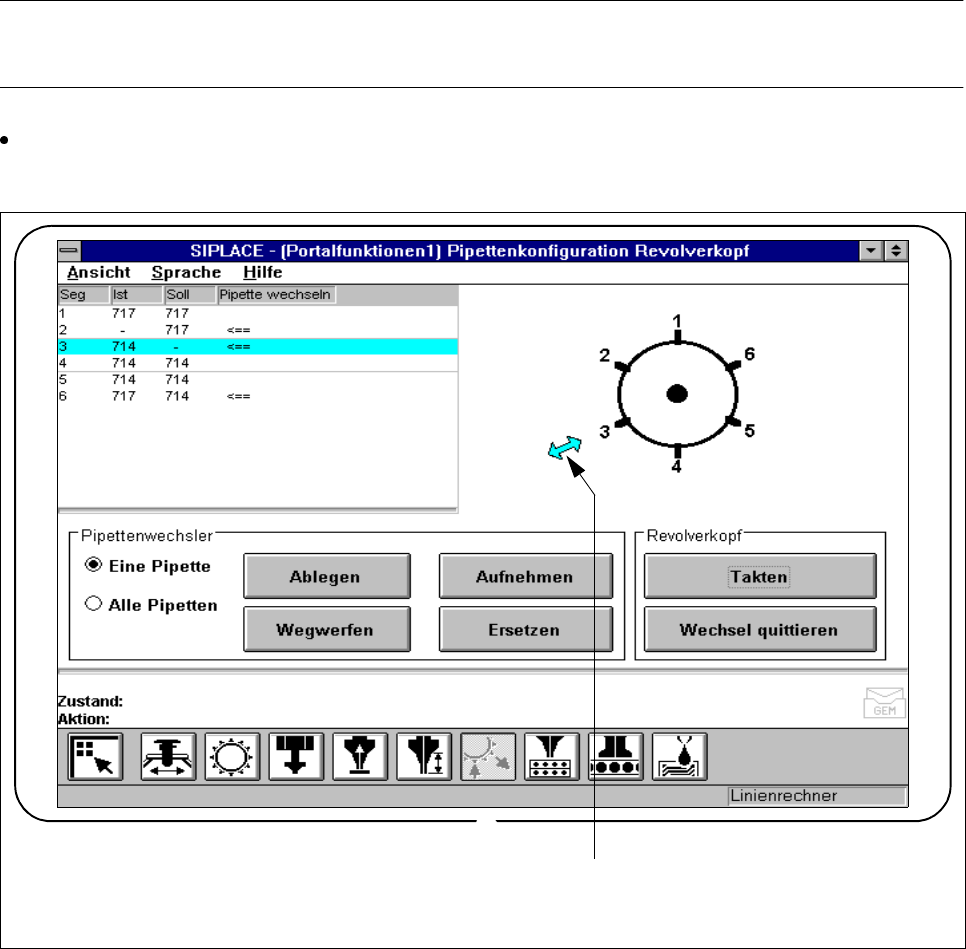
Task: Click the window selection icon with cursor arrow
Action: tap(95, 757)
